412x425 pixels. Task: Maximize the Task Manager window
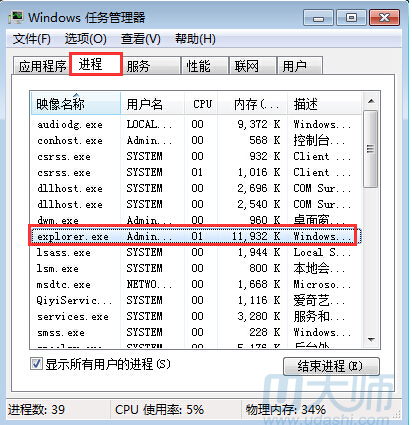point(351,17)
